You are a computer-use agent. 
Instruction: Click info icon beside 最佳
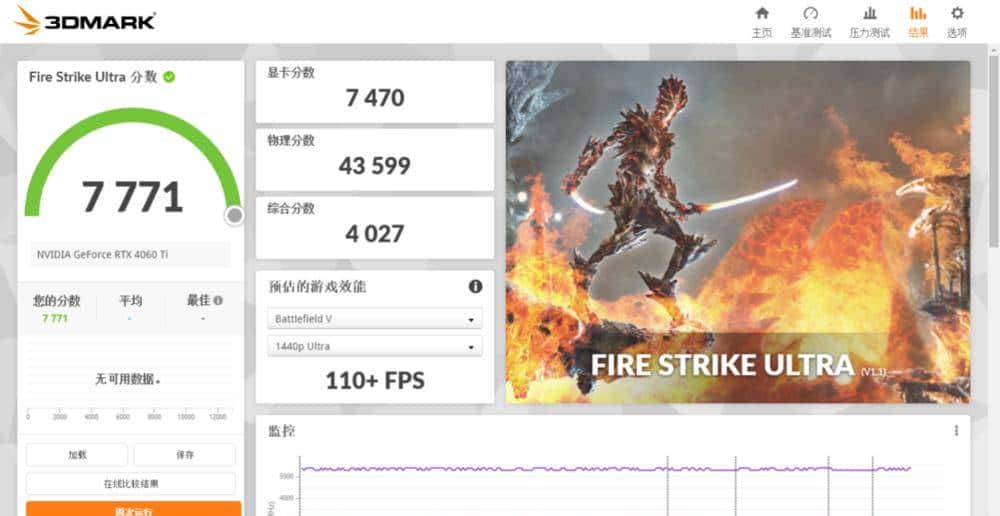pyautogui.click(x=219, y=300)
